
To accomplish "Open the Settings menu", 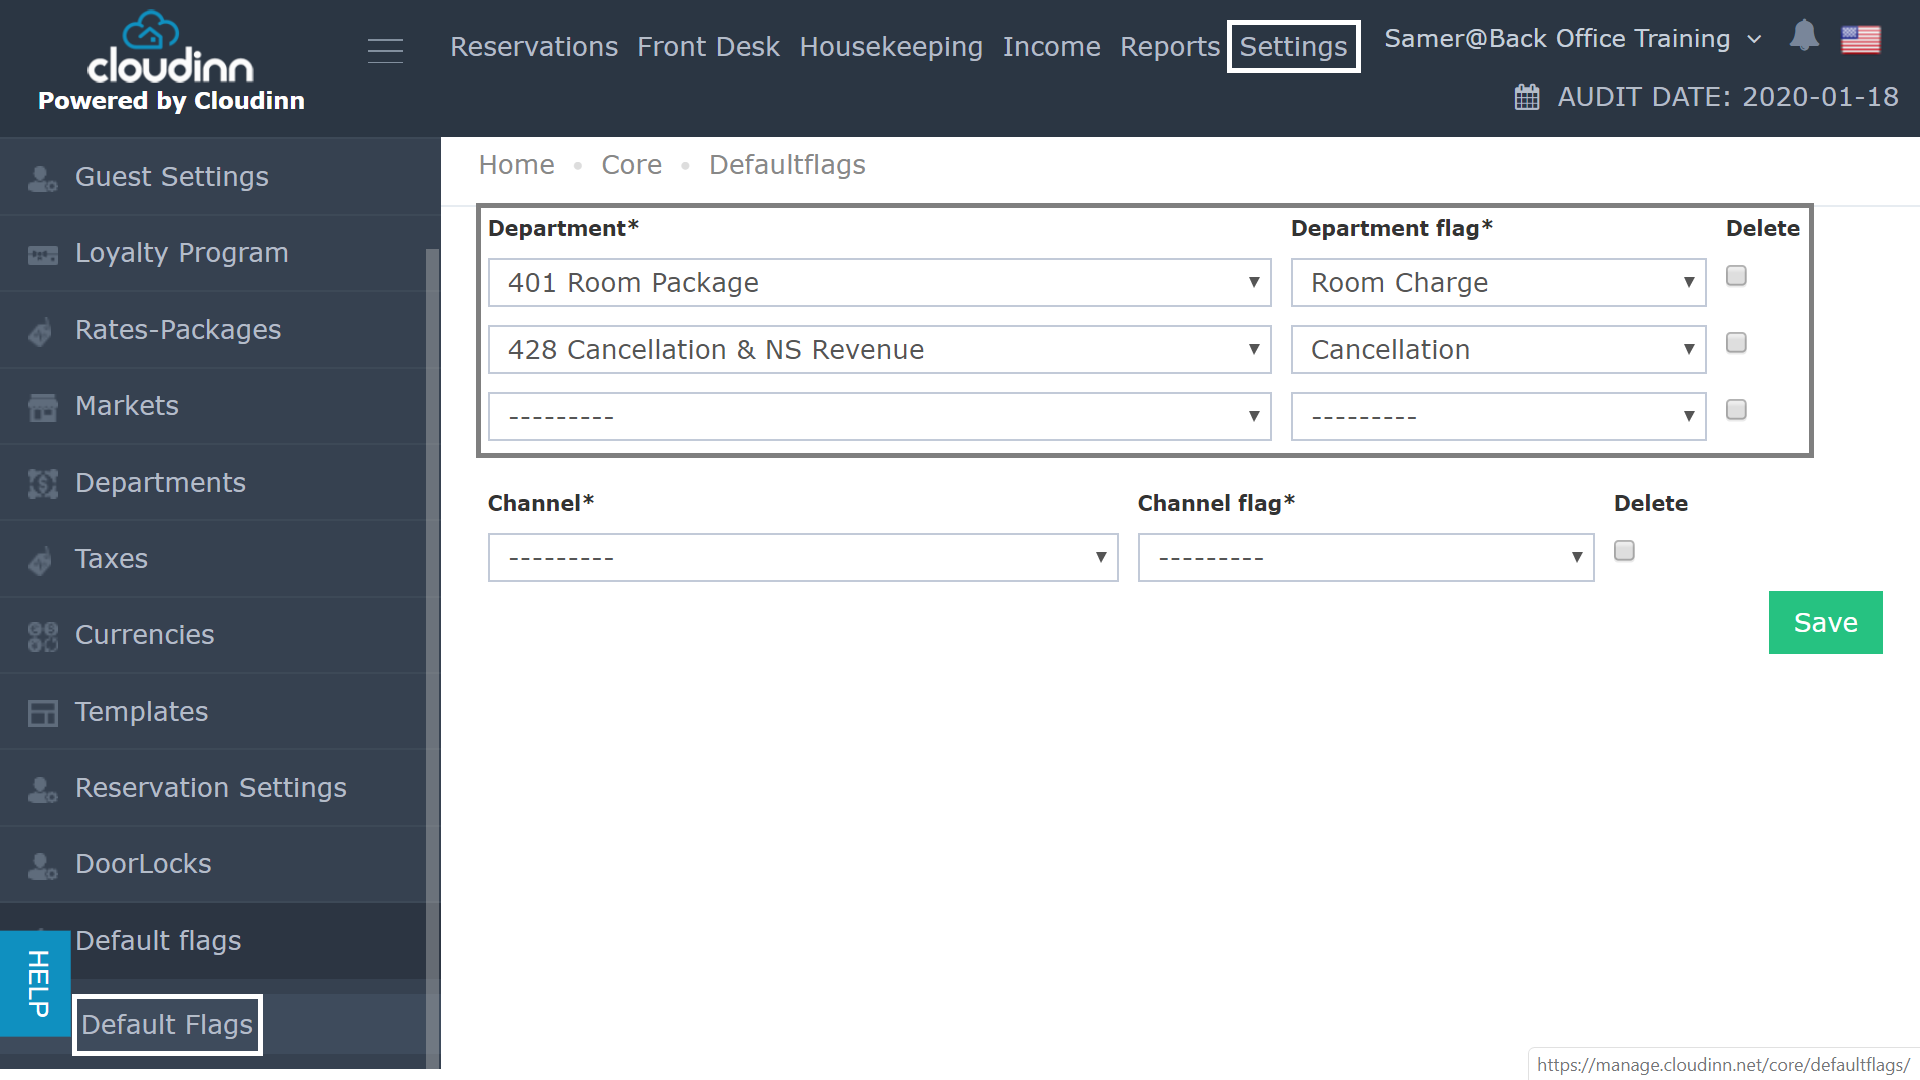I will [1293, 47].
